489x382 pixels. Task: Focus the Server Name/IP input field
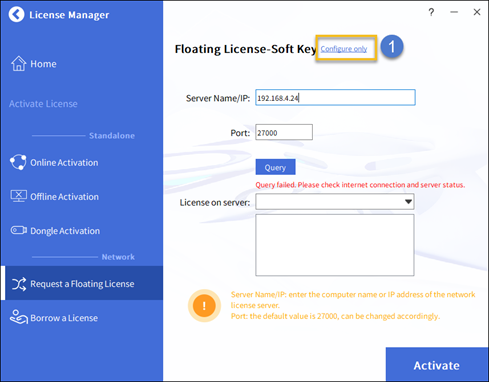335,98
